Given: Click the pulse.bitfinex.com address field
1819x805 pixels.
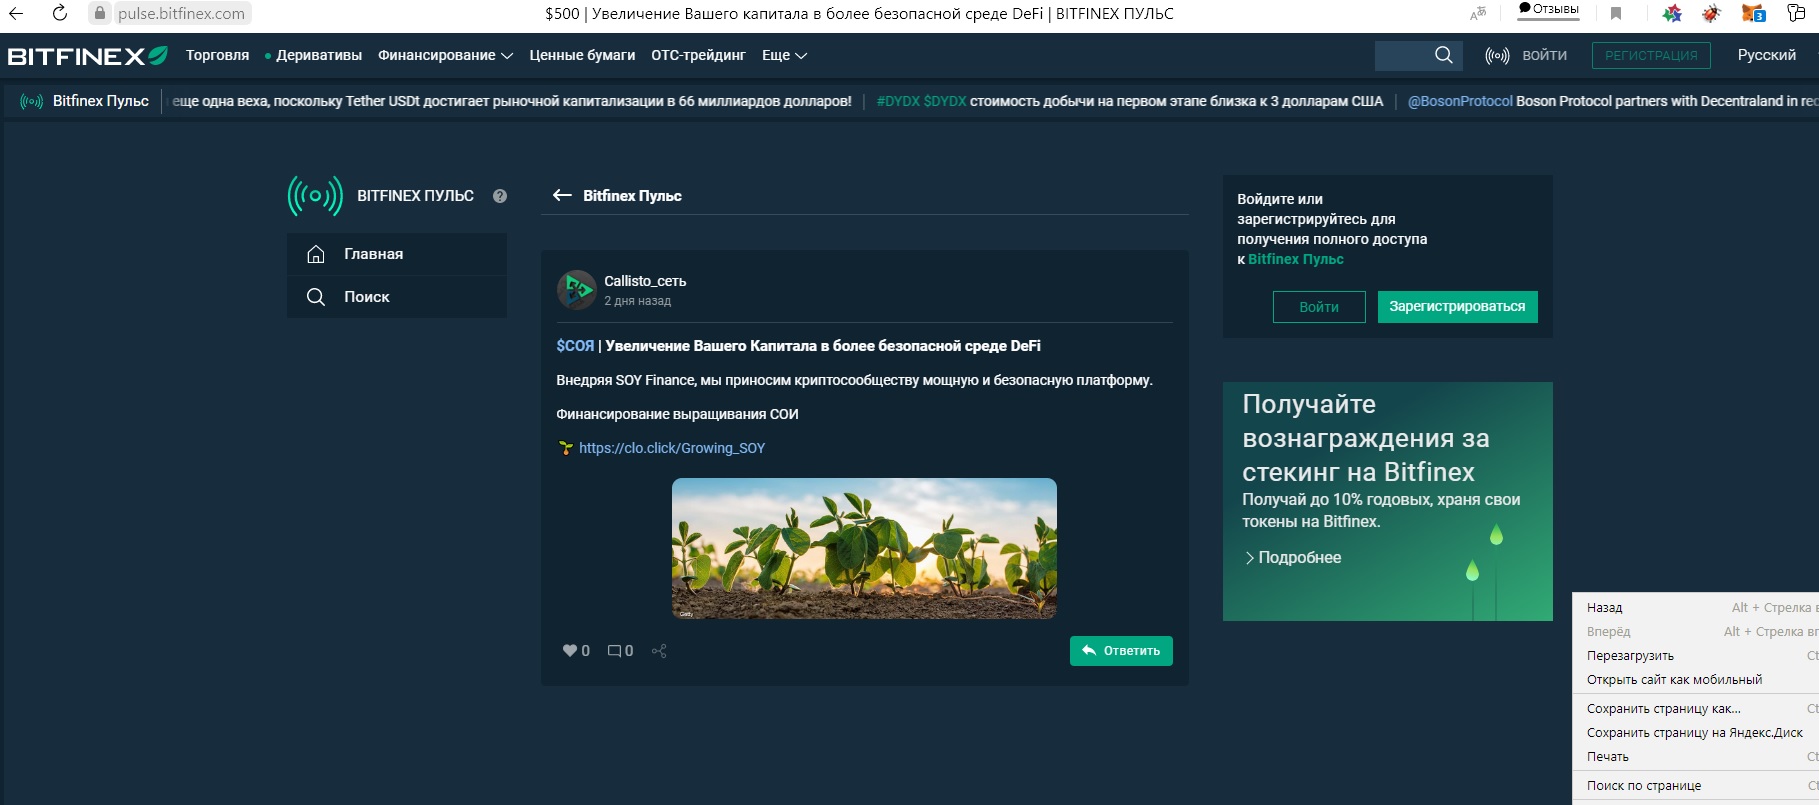Looking at the screenshot, I should click(181, 14).
